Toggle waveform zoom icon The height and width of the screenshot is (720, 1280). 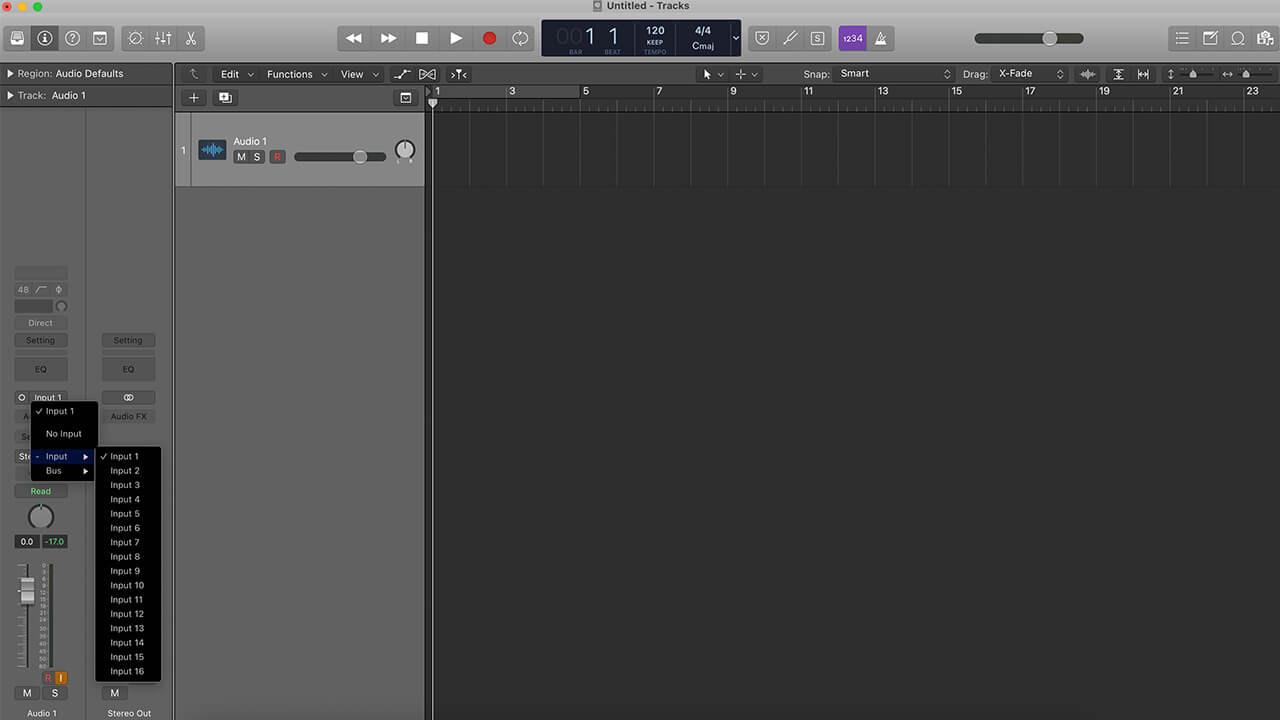coord(1088,74)
